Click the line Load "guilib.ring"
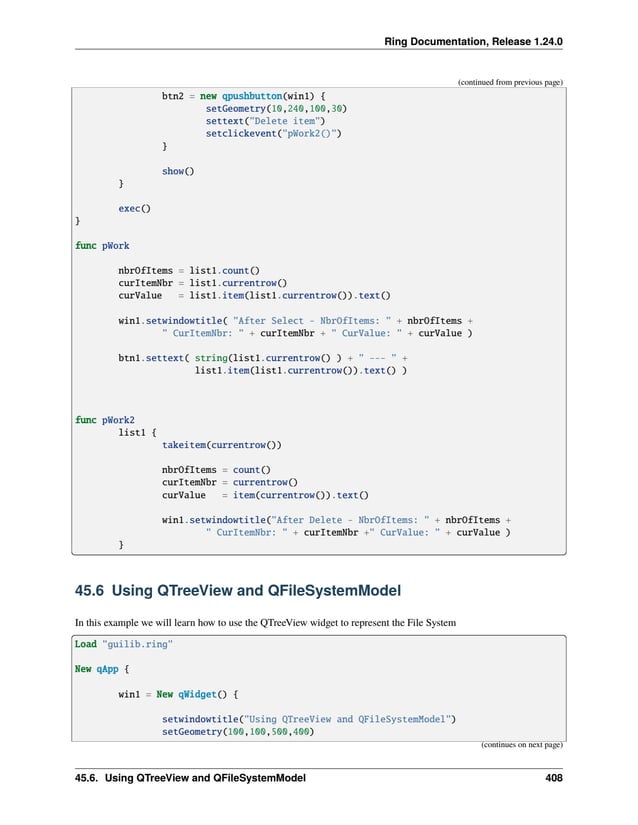This screenshot has height=825, width=638. 124,645
